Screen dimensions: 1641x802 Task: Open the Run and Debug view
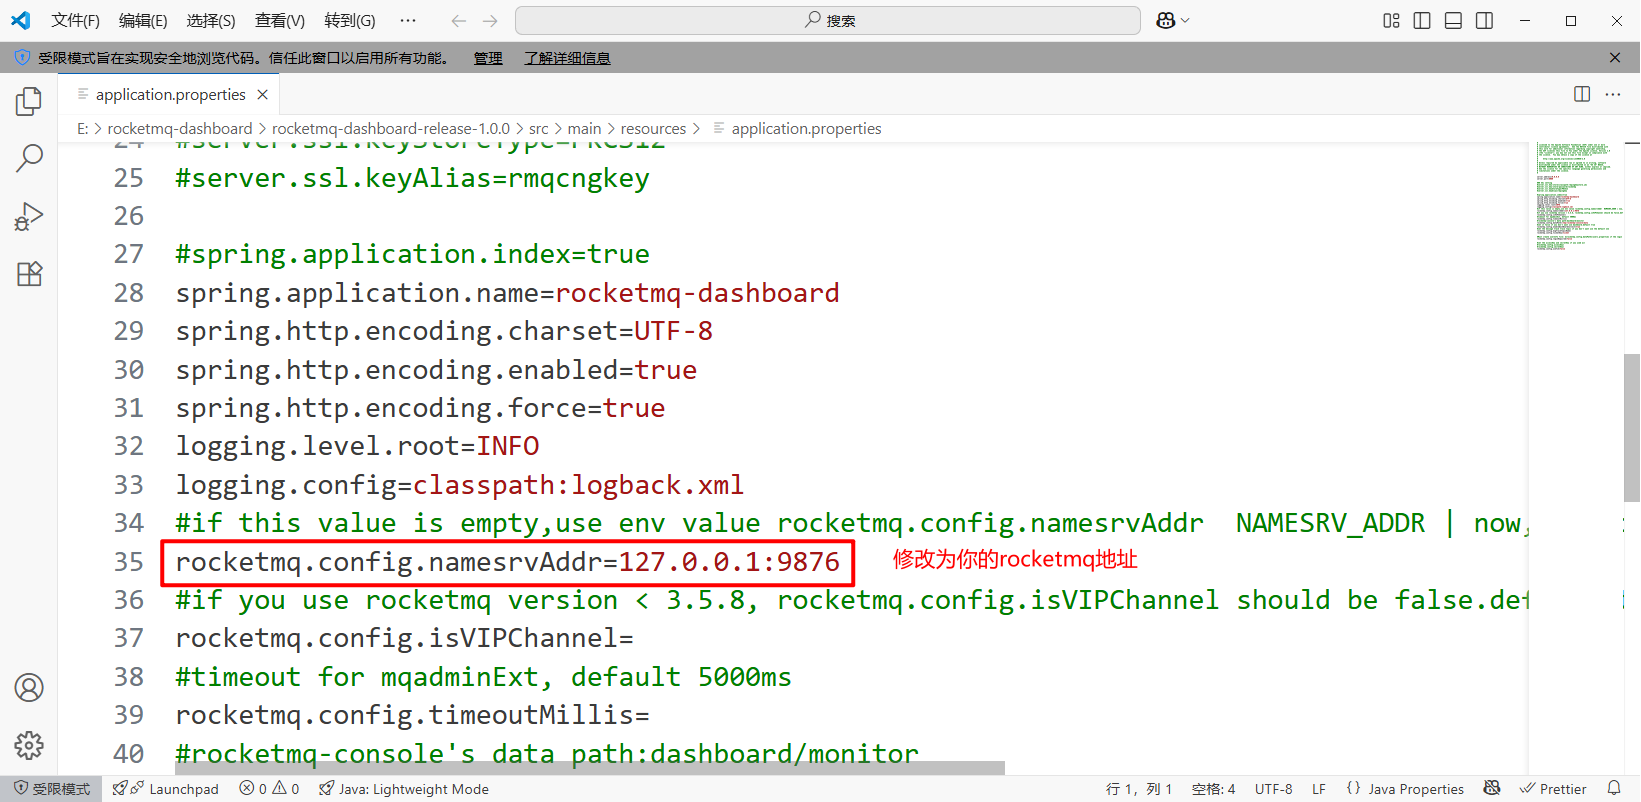coord(29,216)
